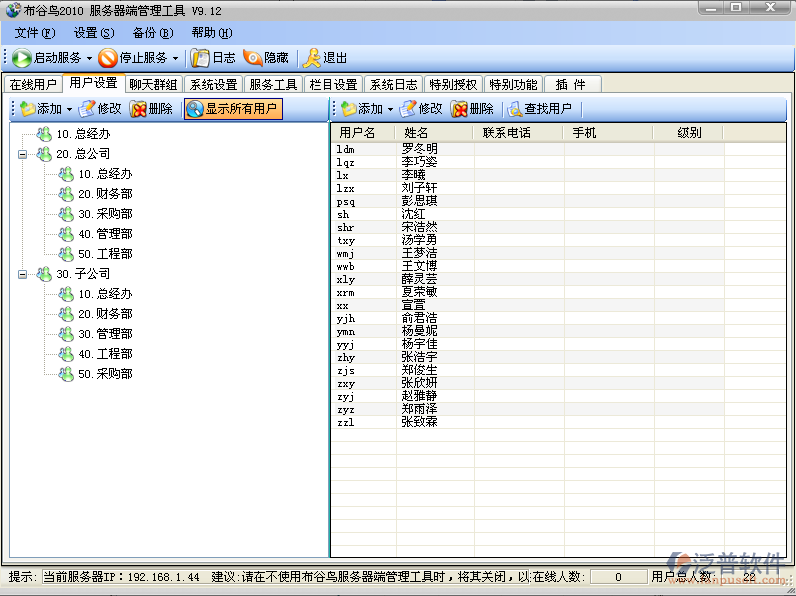This screenshot has height=596, width=796.
Task: Open left toolbar 添加 dropdown arrow
Action: (x=69, y=109)
